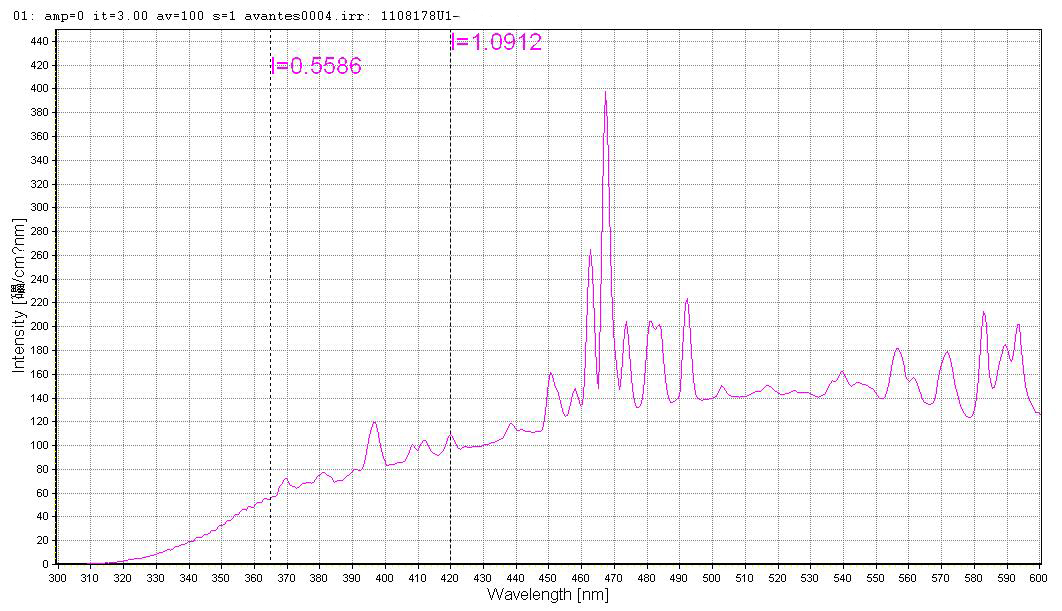This screenshot has width=1062, height=611.
Task: Click the spectrum peak near 397 nm
Action: [374, 423]
